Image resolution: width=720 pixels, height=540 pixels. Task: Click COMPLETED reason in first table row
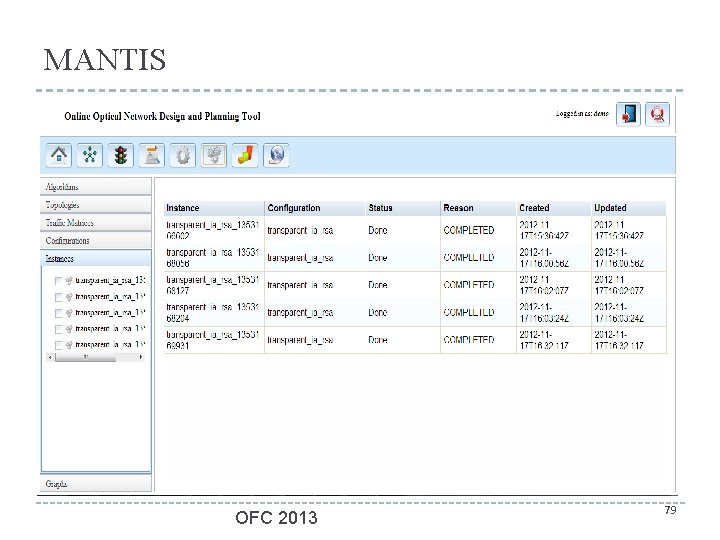469,230
